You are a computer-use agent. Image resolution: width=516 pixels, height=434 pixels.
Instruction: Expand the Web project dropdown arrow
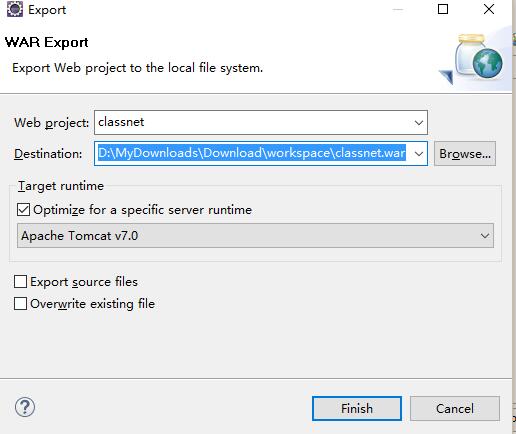point(419,123)
